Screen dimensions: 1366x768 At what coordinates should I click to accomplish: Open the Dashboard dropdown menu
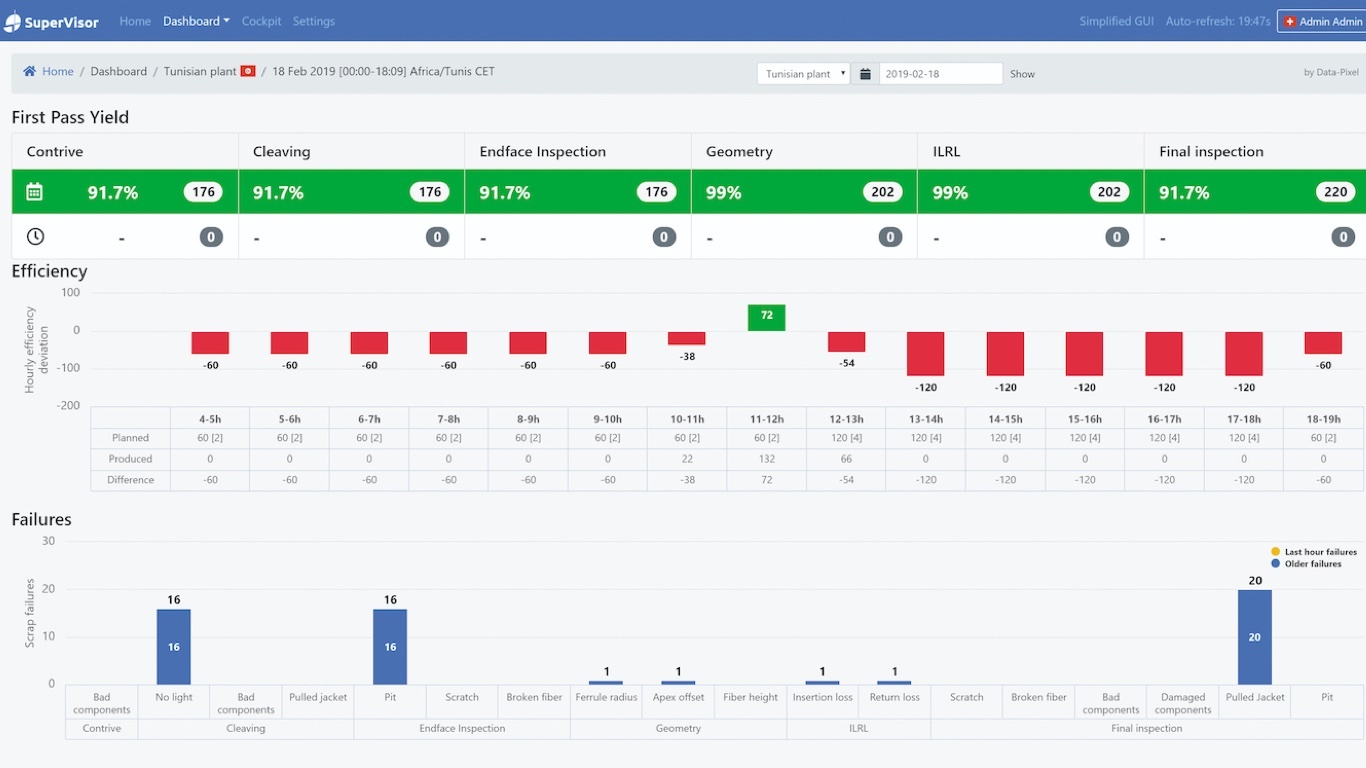point(196,21)
